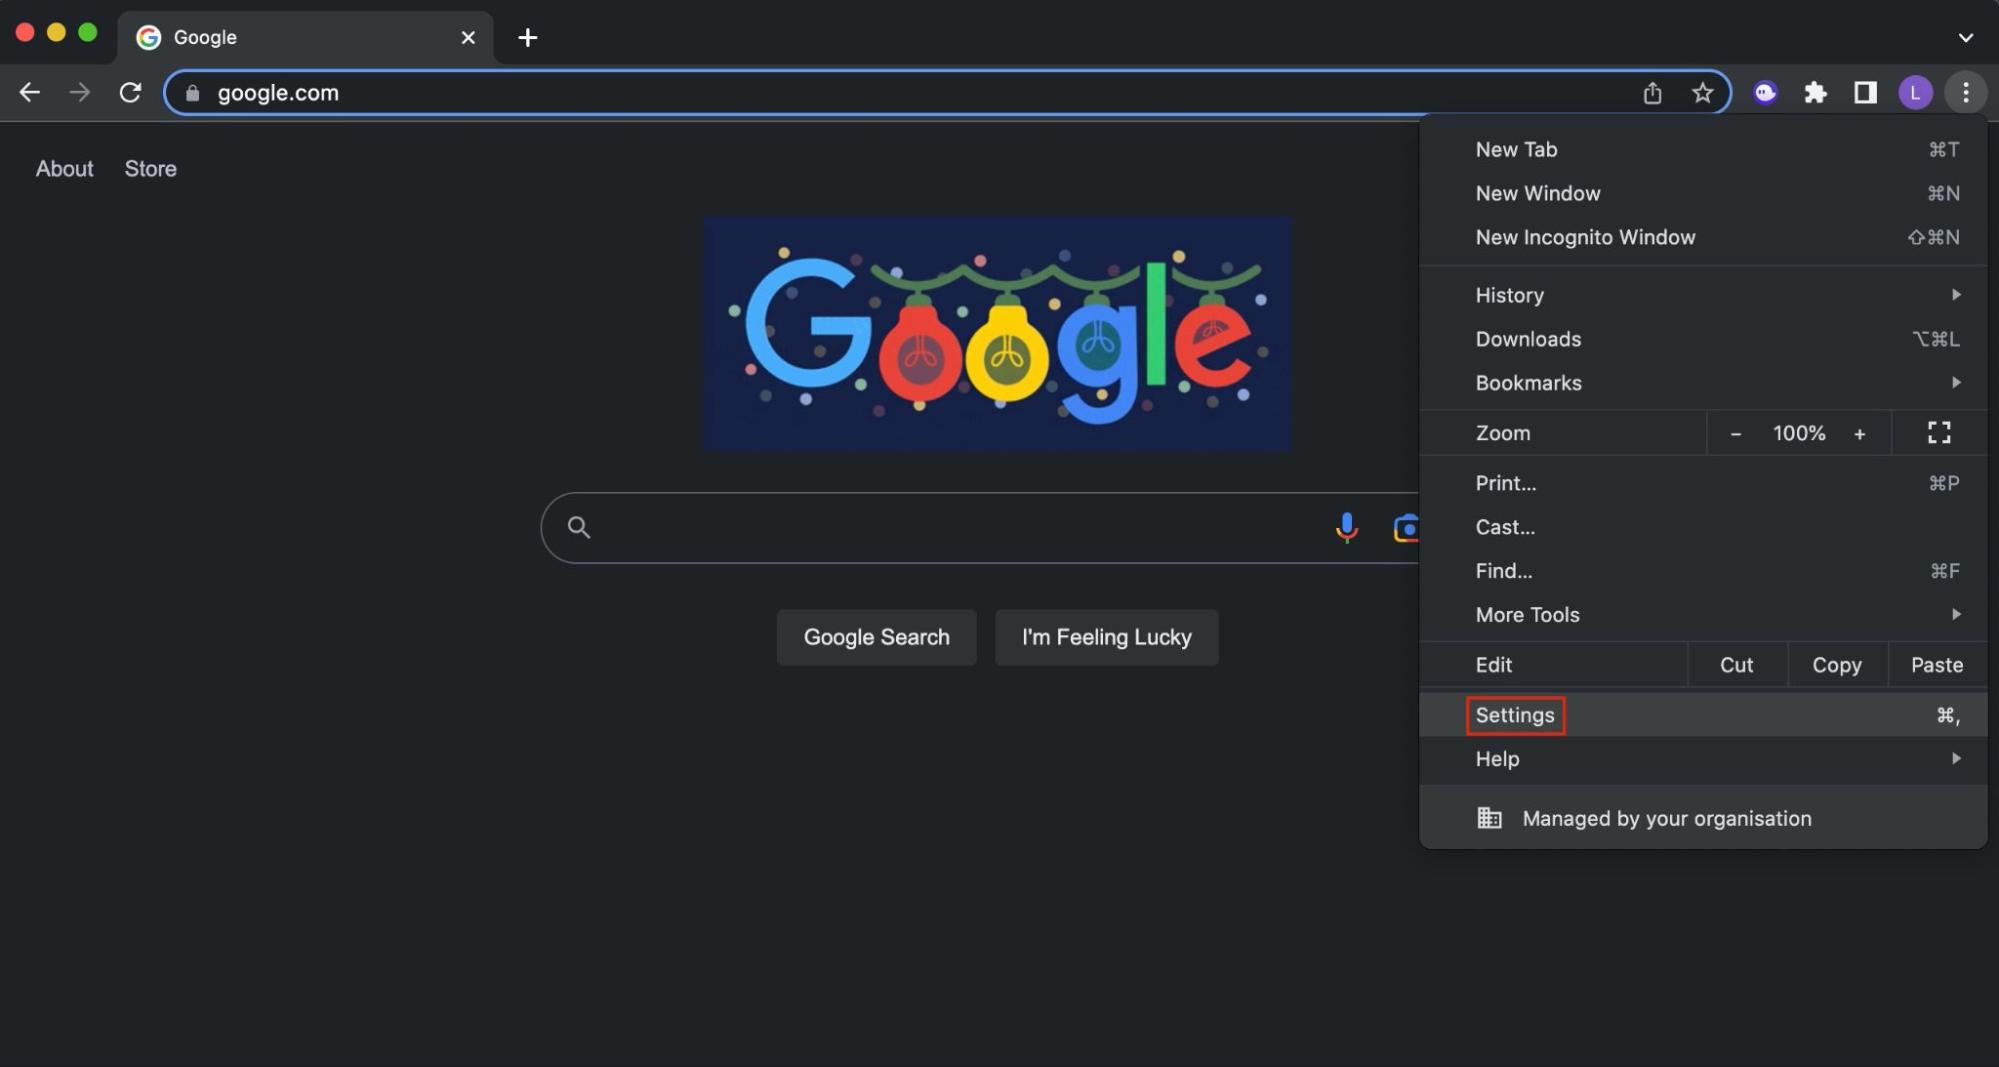Close the Google tab

pos(467,37)
